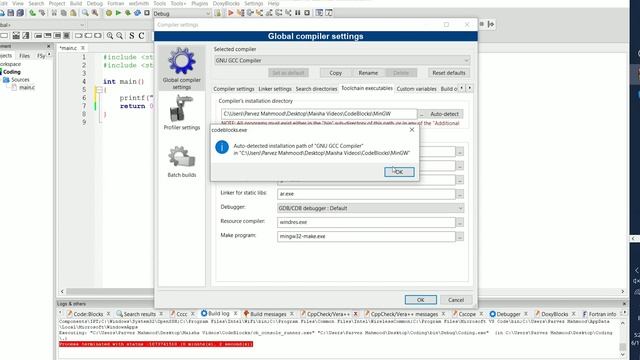Click the compiler installation directory field
Image resolution: width=640 pixels, height=360 pixels.
319,114
